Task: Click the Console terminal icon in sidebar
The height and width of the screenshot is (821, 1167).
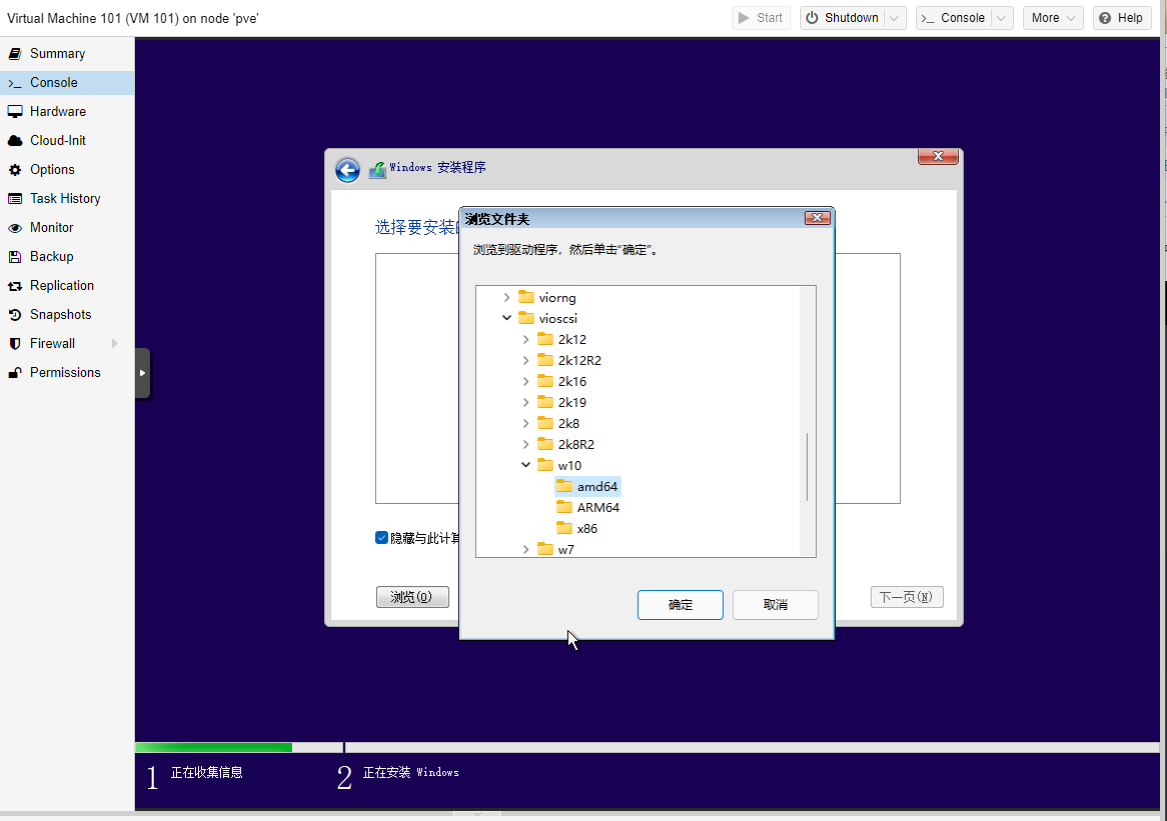Action: click(x=15, y=83)
